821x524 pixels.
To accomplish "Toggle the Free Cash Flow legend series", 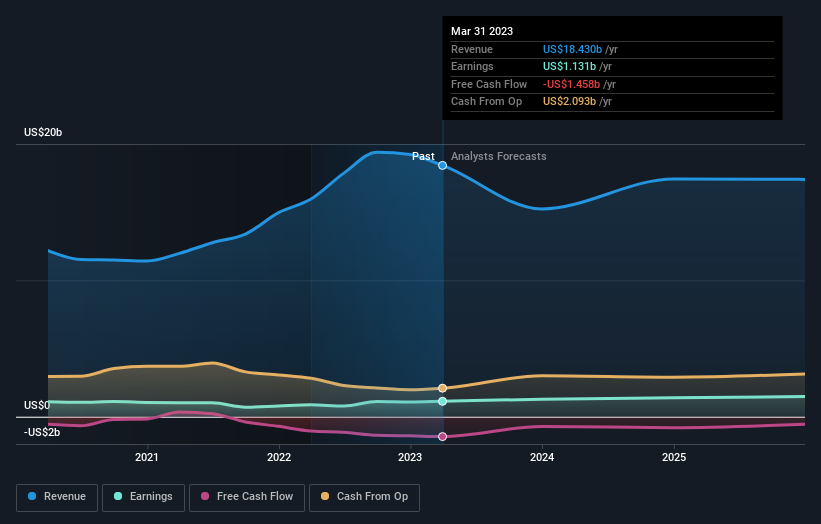I will [x=247, y=497].
